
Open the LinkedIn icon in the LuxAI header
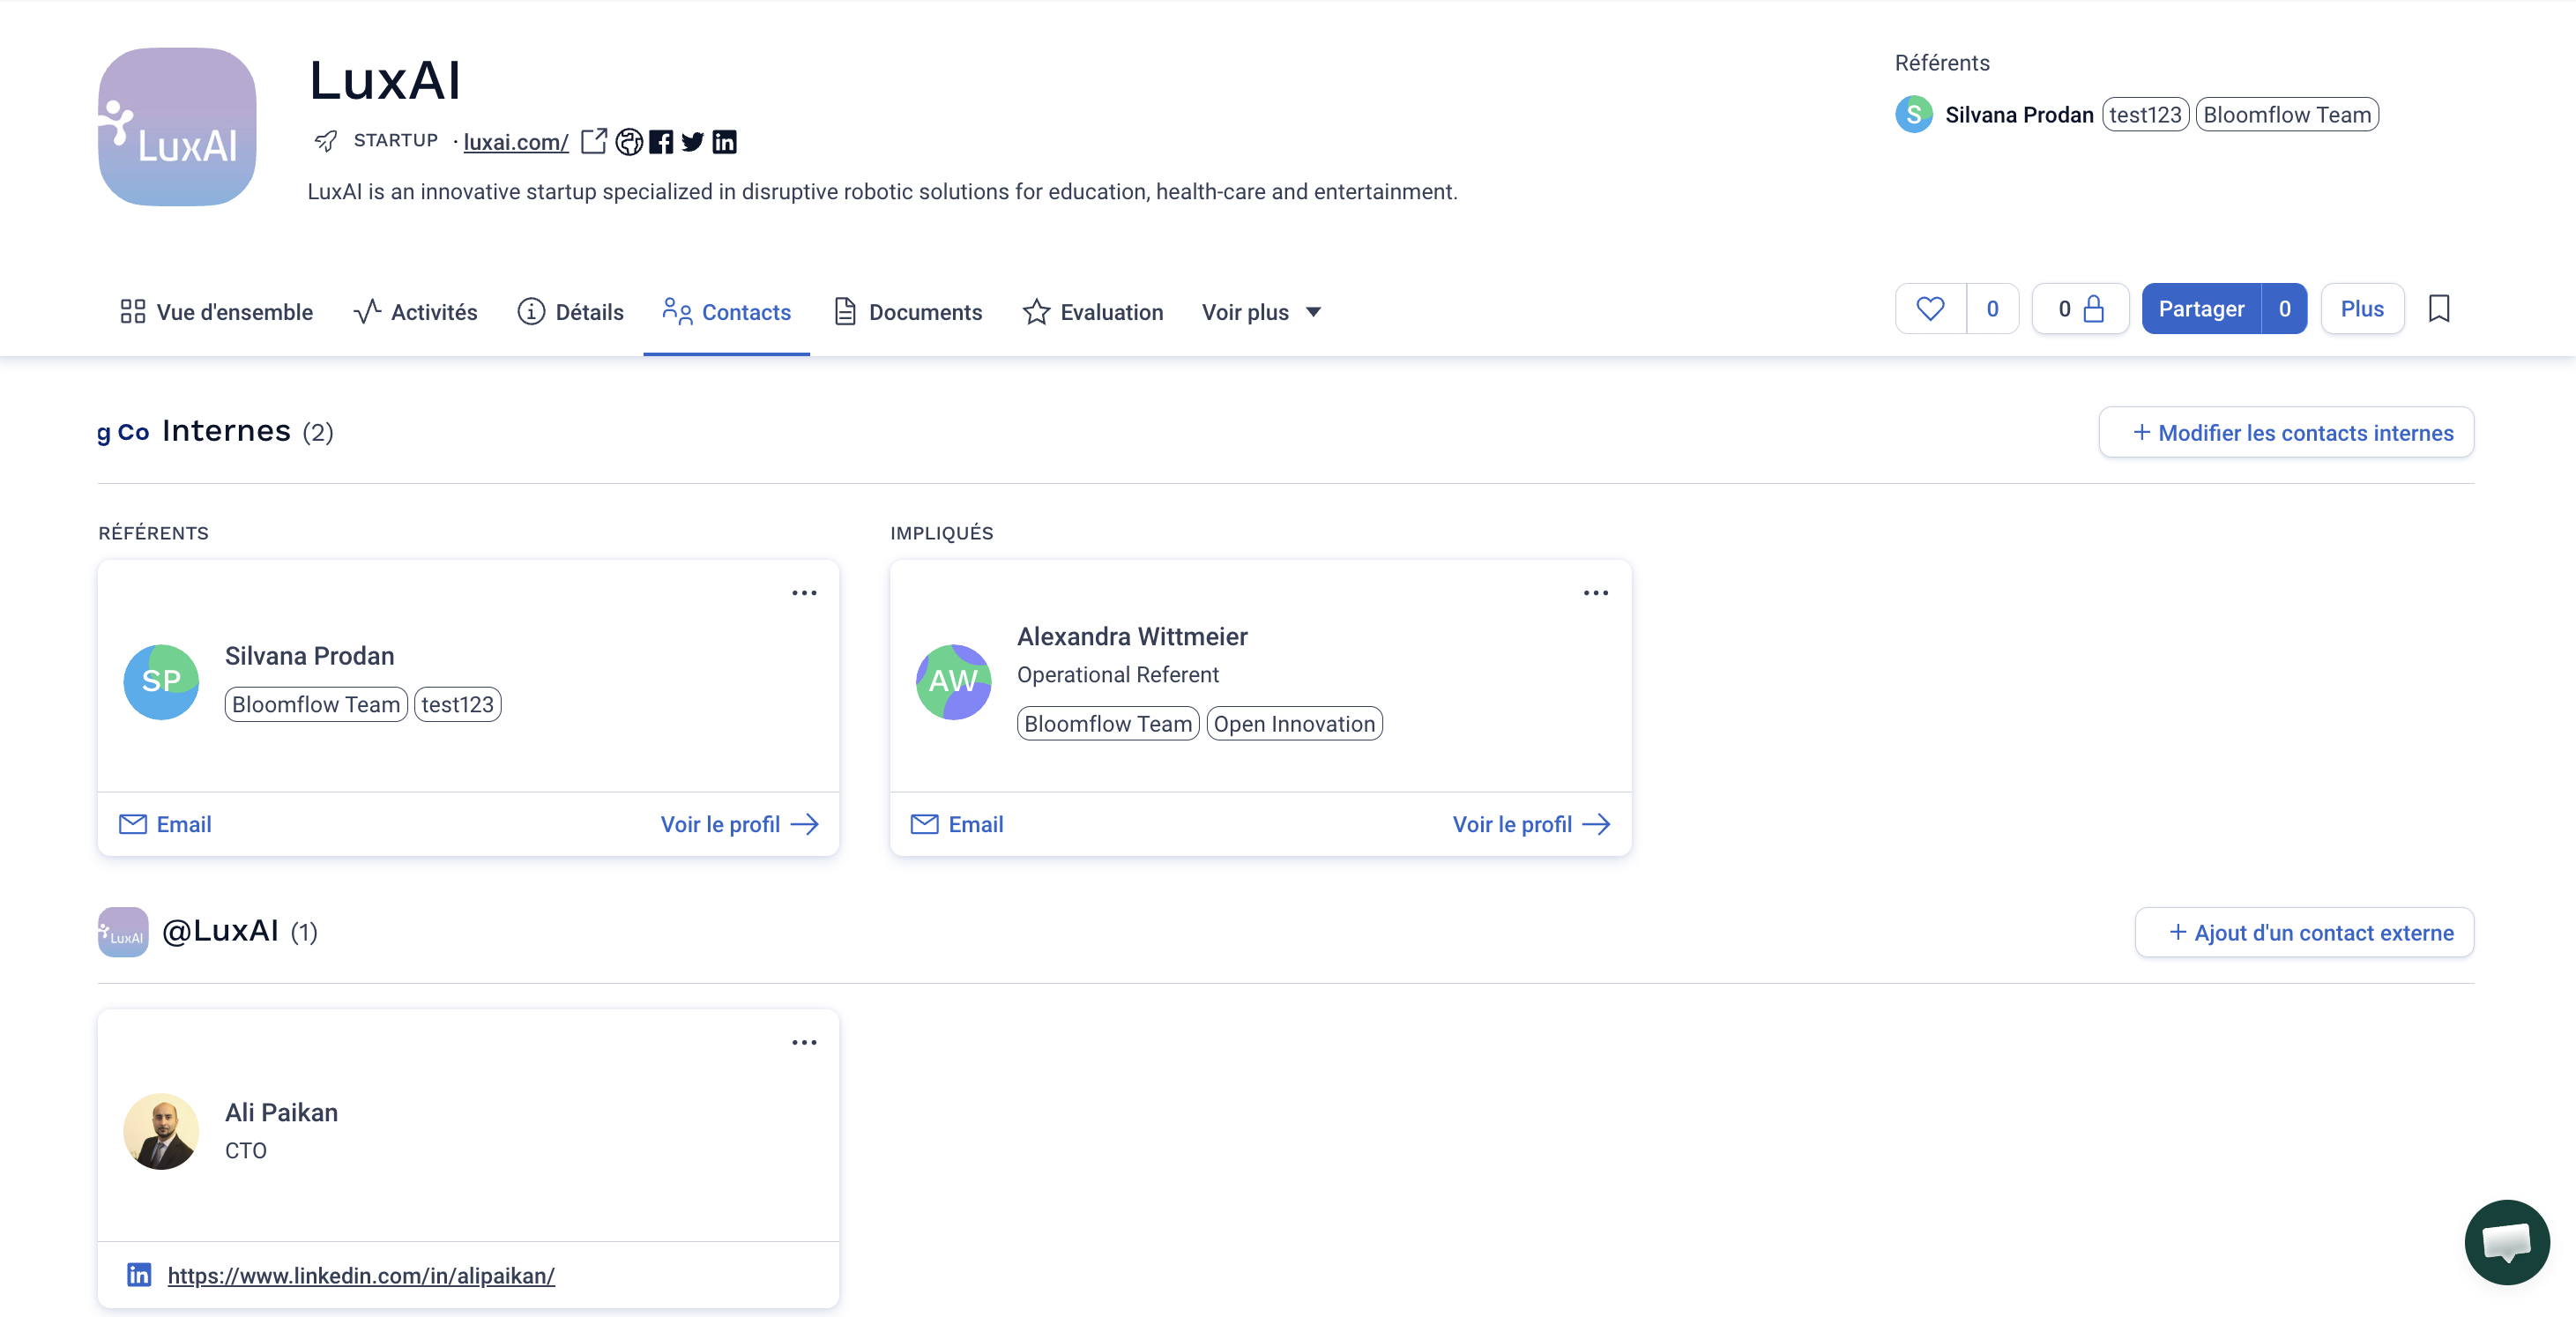click(x=725, y=142)
